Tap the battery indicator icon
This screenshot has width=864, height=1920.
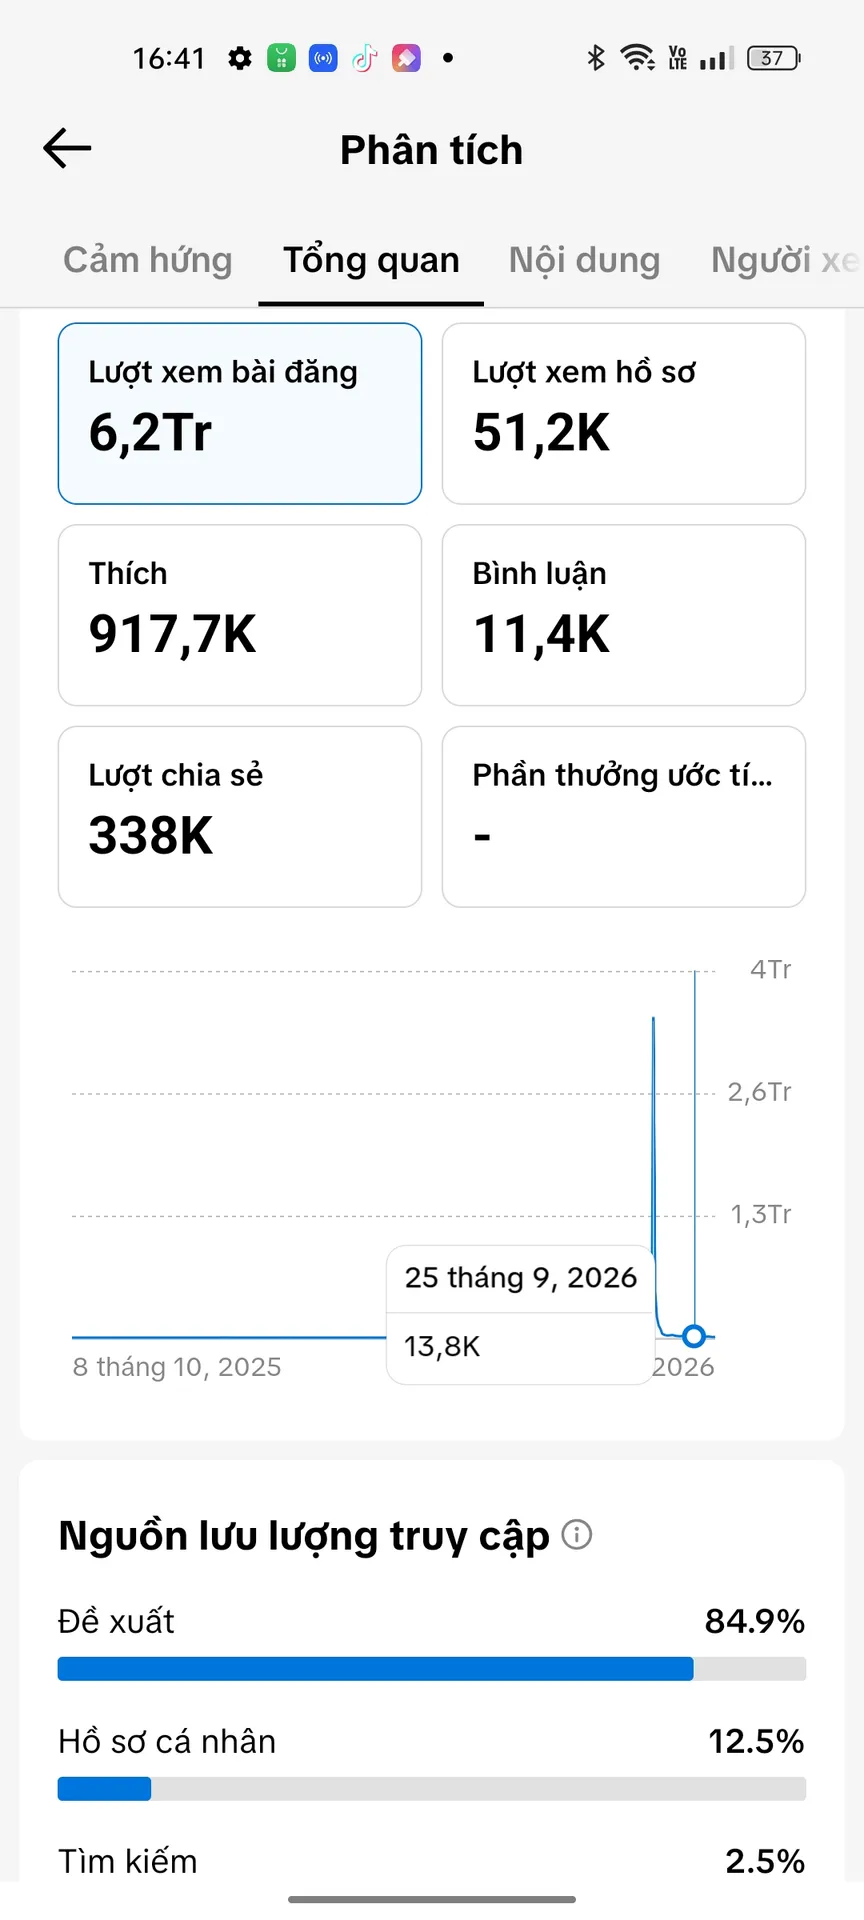[774, 58]
